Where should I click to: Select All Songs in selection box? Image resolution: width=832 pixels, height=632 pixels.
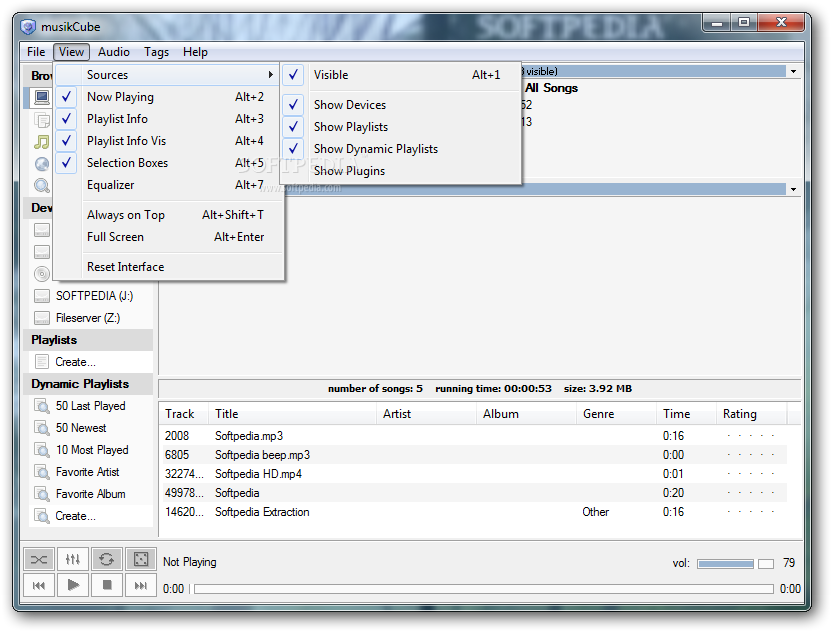point(551,88)
